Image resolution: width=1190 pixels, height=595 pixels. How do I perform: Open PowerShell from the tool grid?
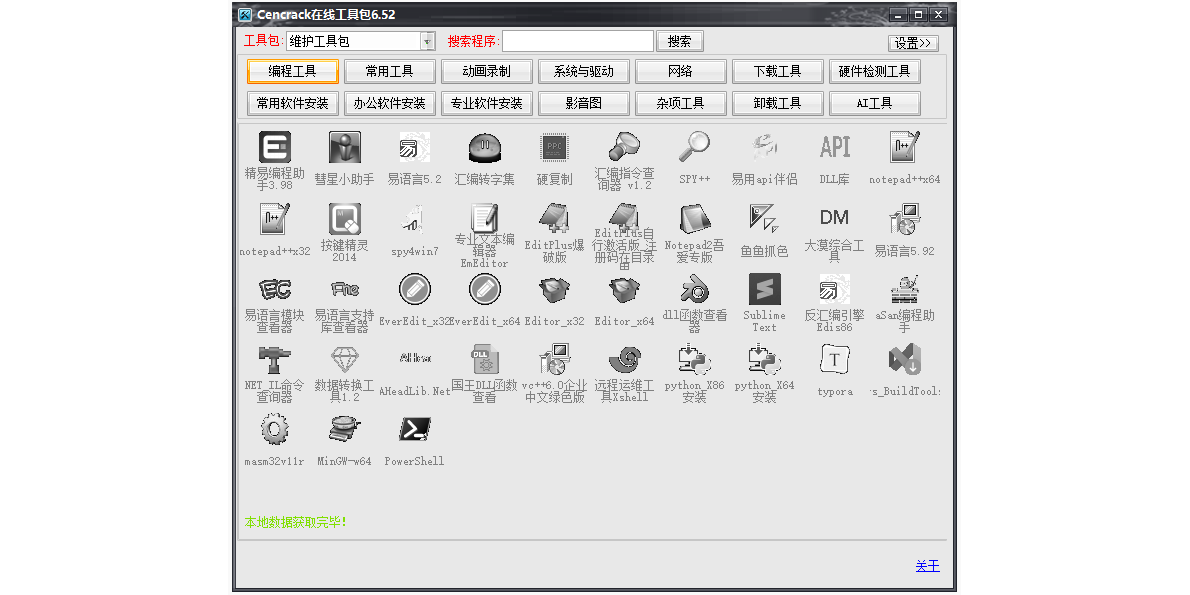coord(414,428)
